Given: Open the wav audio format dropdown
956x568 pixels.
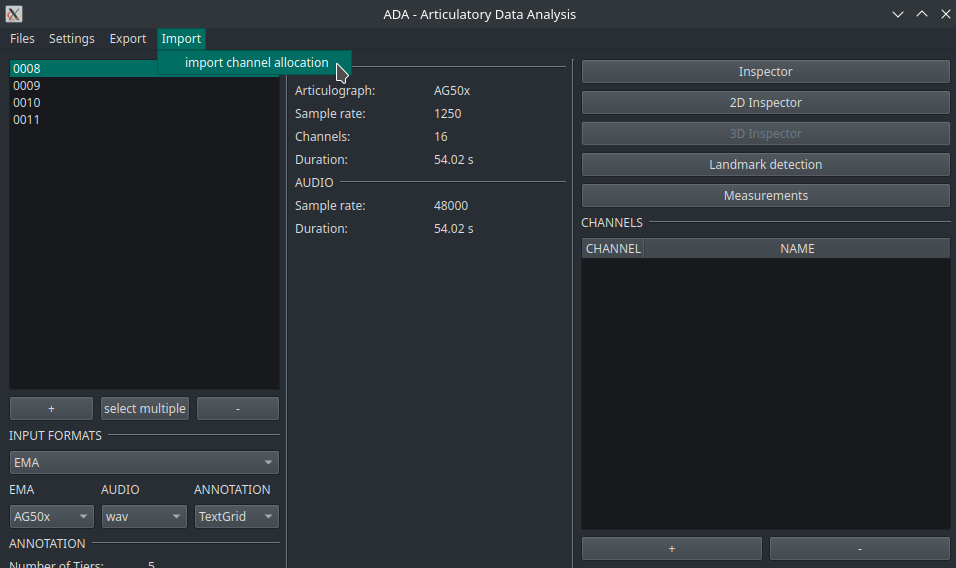Looking at the screenshot, I should (144, 517).
